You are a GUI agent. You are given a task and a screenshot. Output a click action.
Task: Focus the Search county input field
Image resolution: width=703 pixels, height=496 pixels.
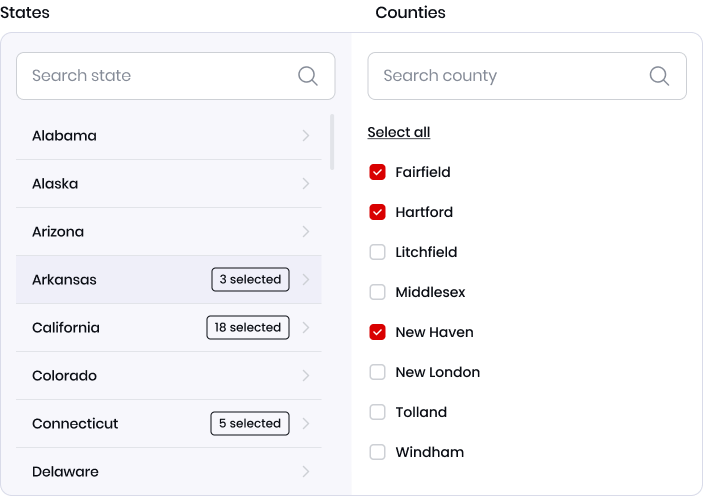pos(527,76)
